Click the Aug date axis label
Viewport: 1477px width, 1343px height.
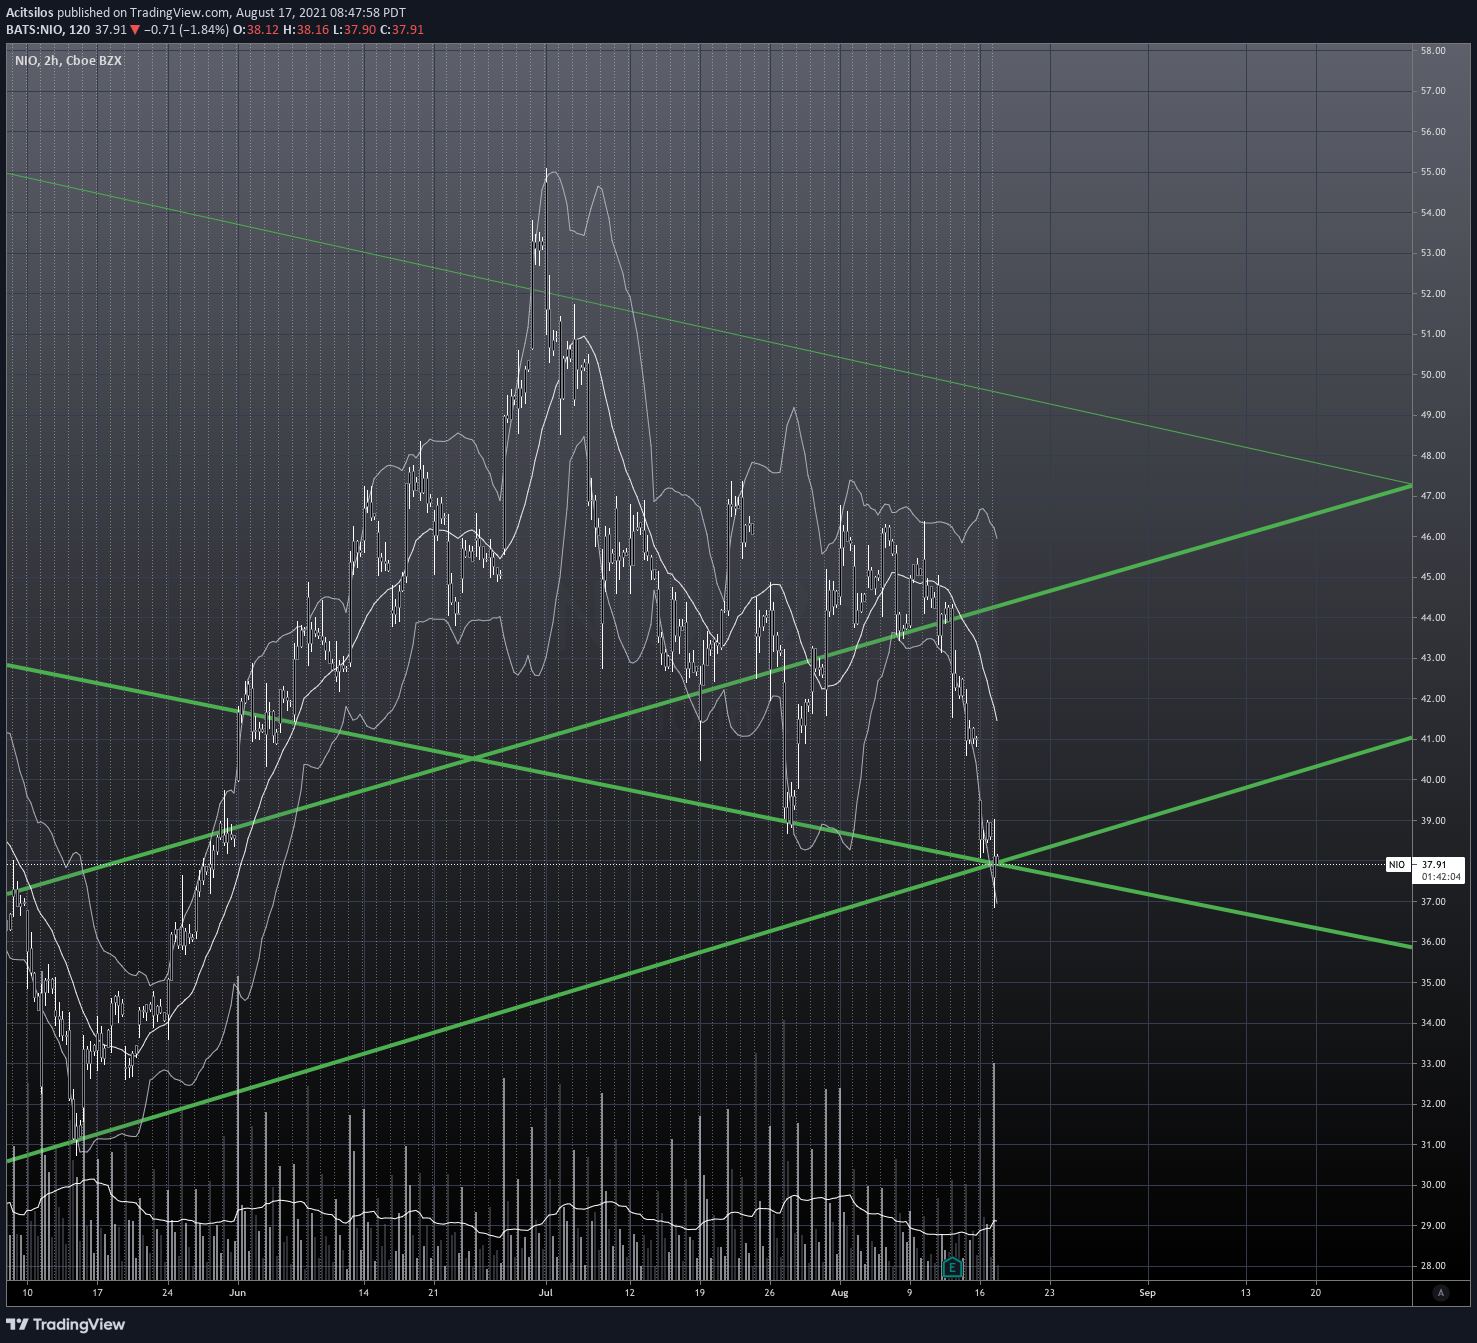[x=839, y=1292]
